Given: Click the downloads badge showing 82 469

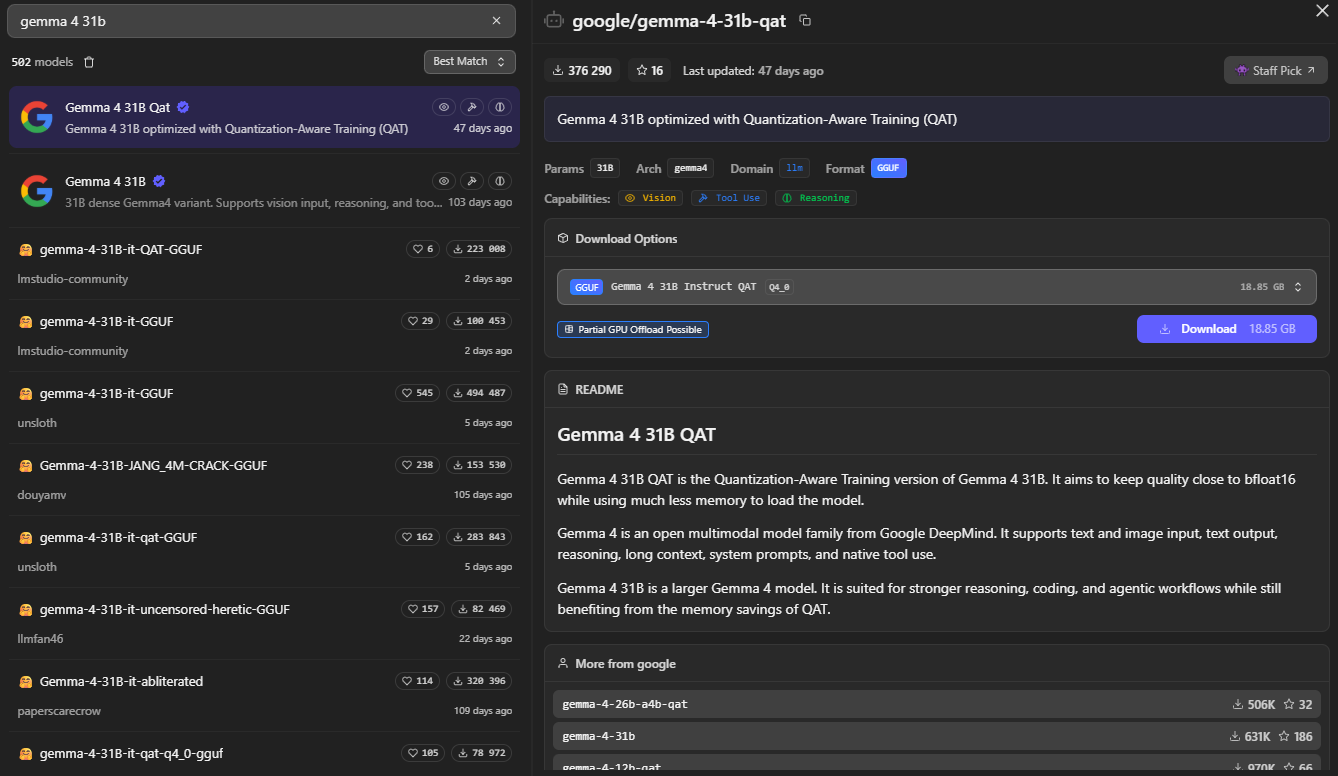Looking at the screenshot, I should pos(482,609).
